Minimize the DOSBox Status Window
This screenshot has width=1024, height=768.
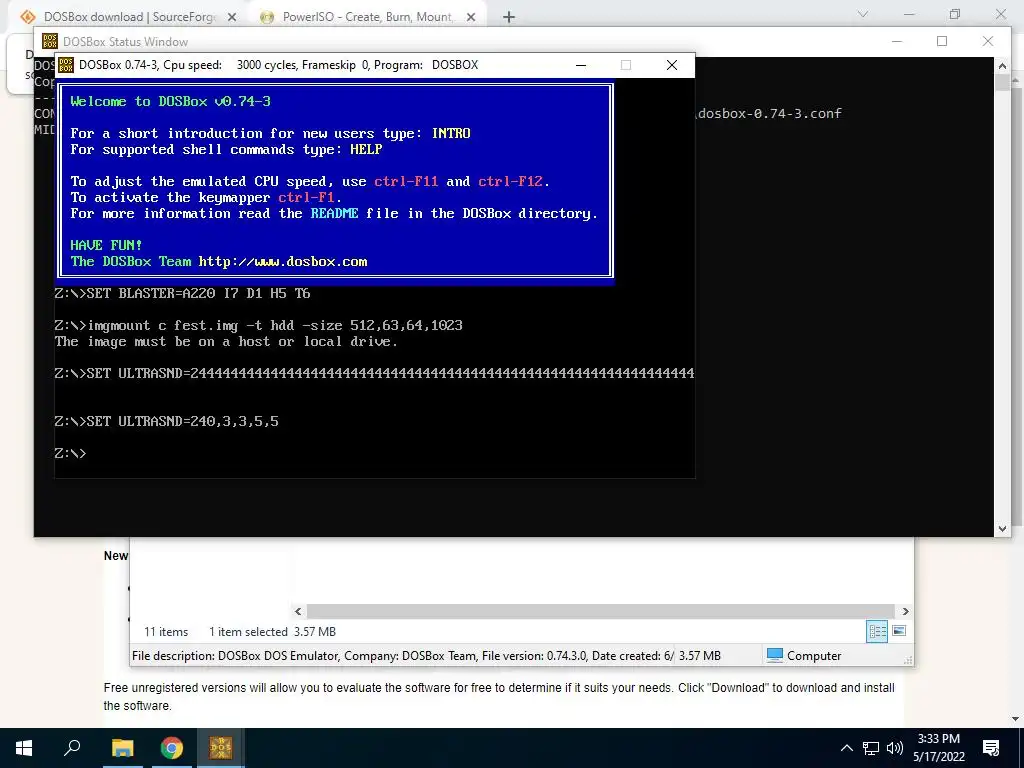click(897, 41)
